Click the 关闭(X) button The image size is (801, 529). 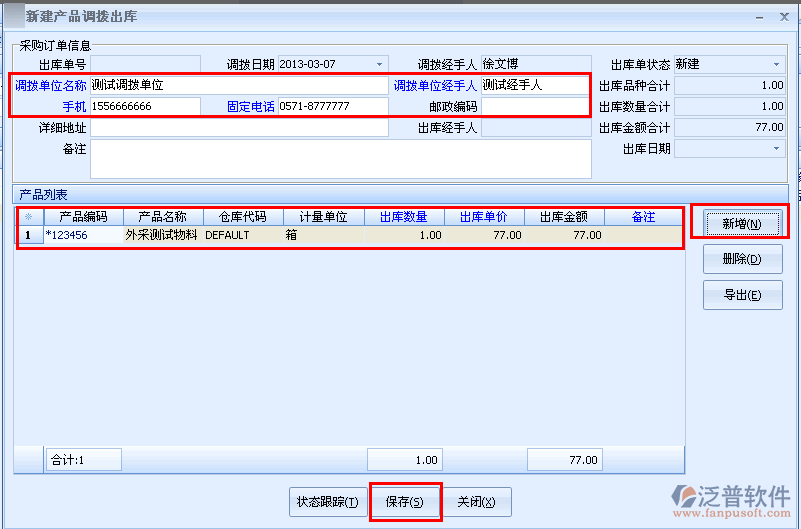pyautogui.click(x=476, y=502)
